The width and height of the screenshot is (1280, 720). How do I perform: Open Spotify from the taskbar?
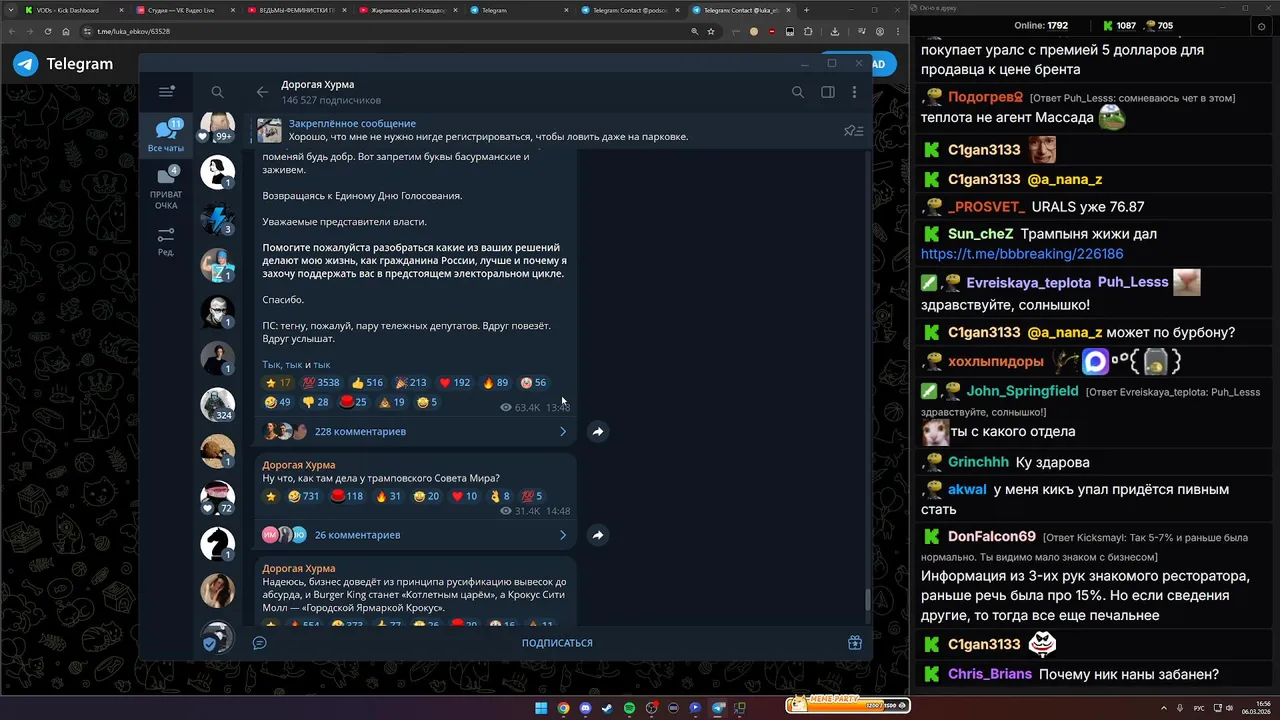click(x=629, y=708)
